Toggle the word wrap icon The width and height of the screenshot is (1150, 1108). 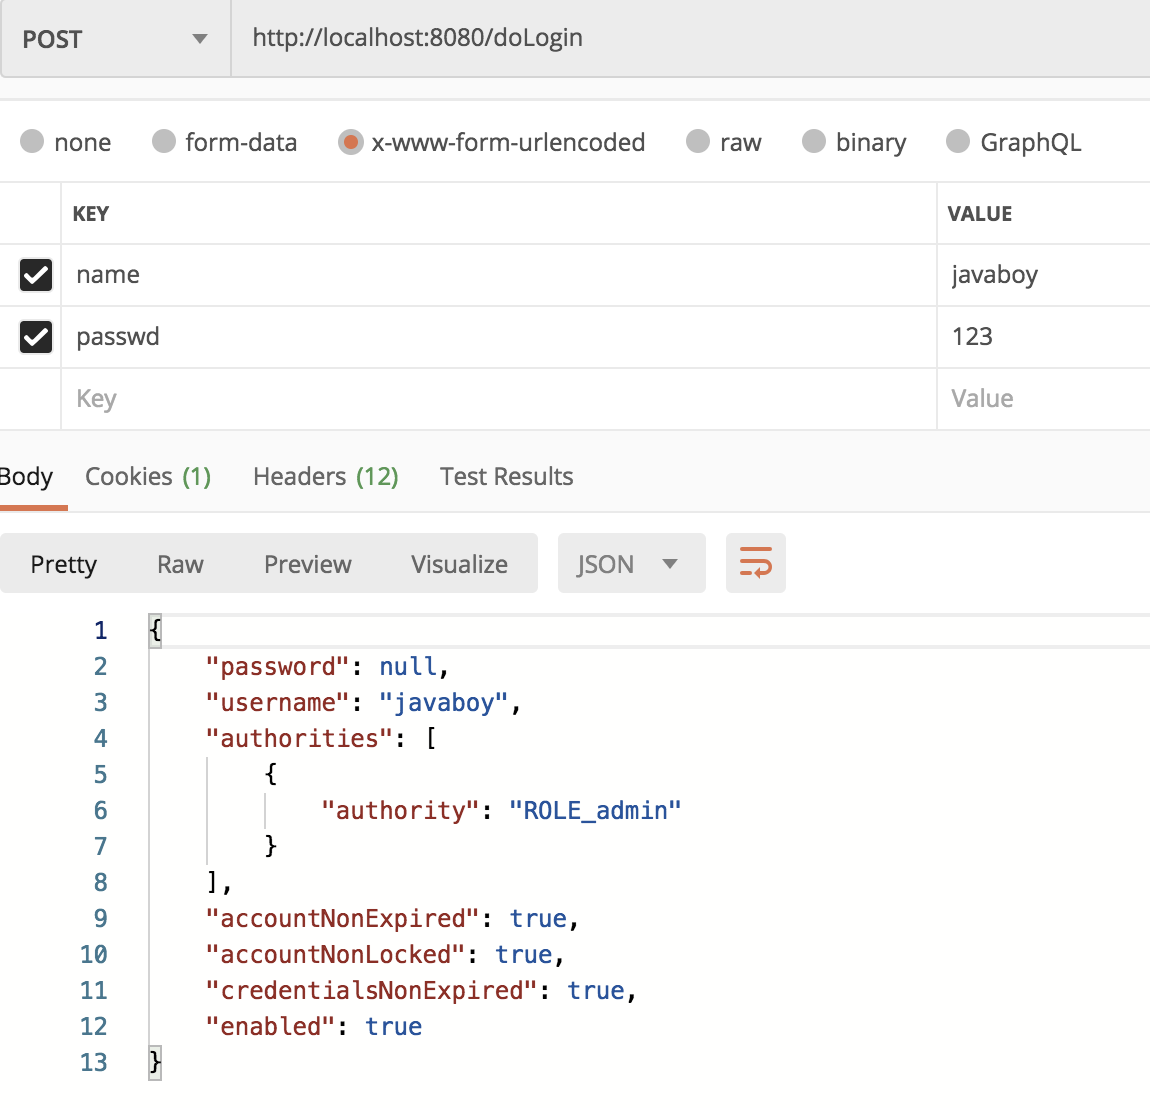point(755,563)
